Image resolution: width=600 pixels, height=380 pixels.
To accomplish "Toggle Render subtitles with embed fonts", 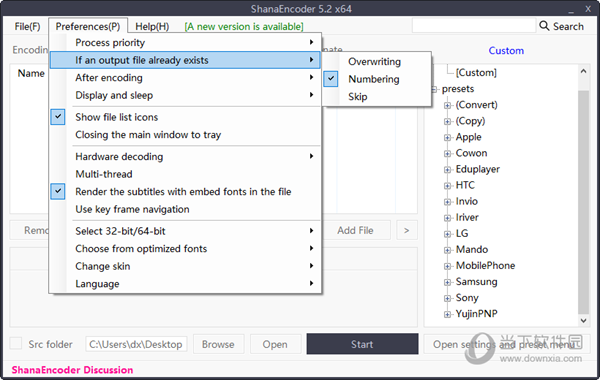I will (x=186, y=192).
